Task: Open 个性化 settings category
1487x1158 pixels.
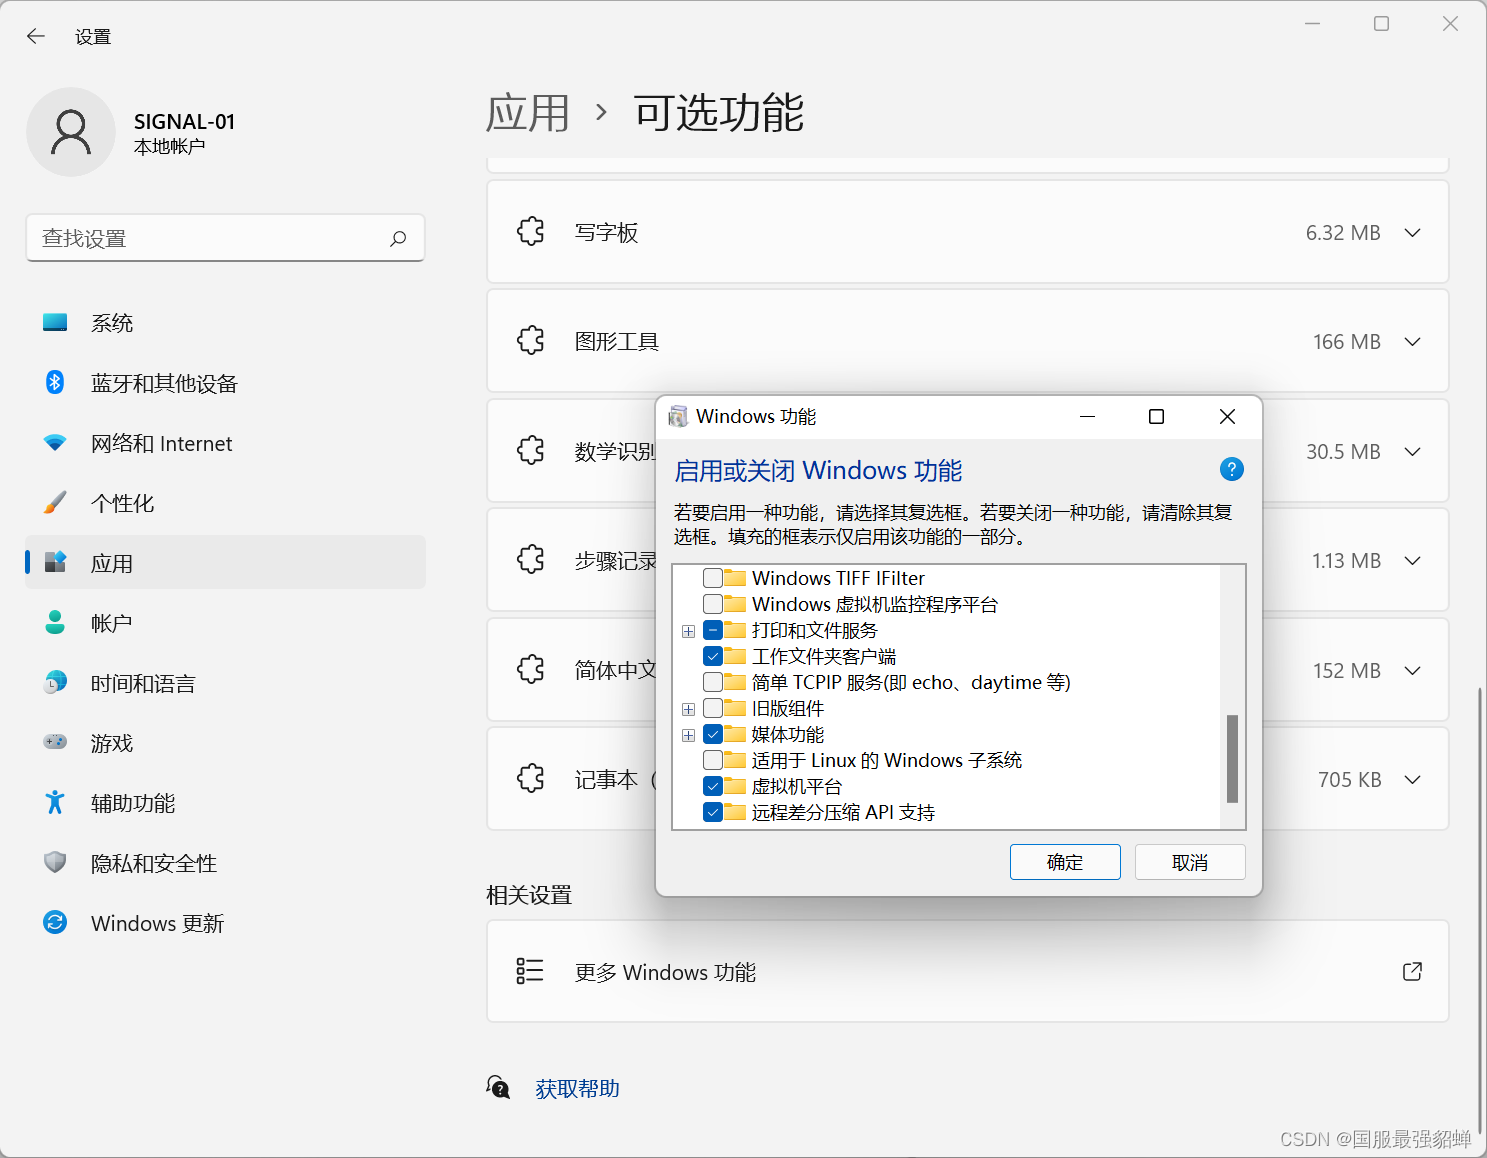Action: (225, 503)
